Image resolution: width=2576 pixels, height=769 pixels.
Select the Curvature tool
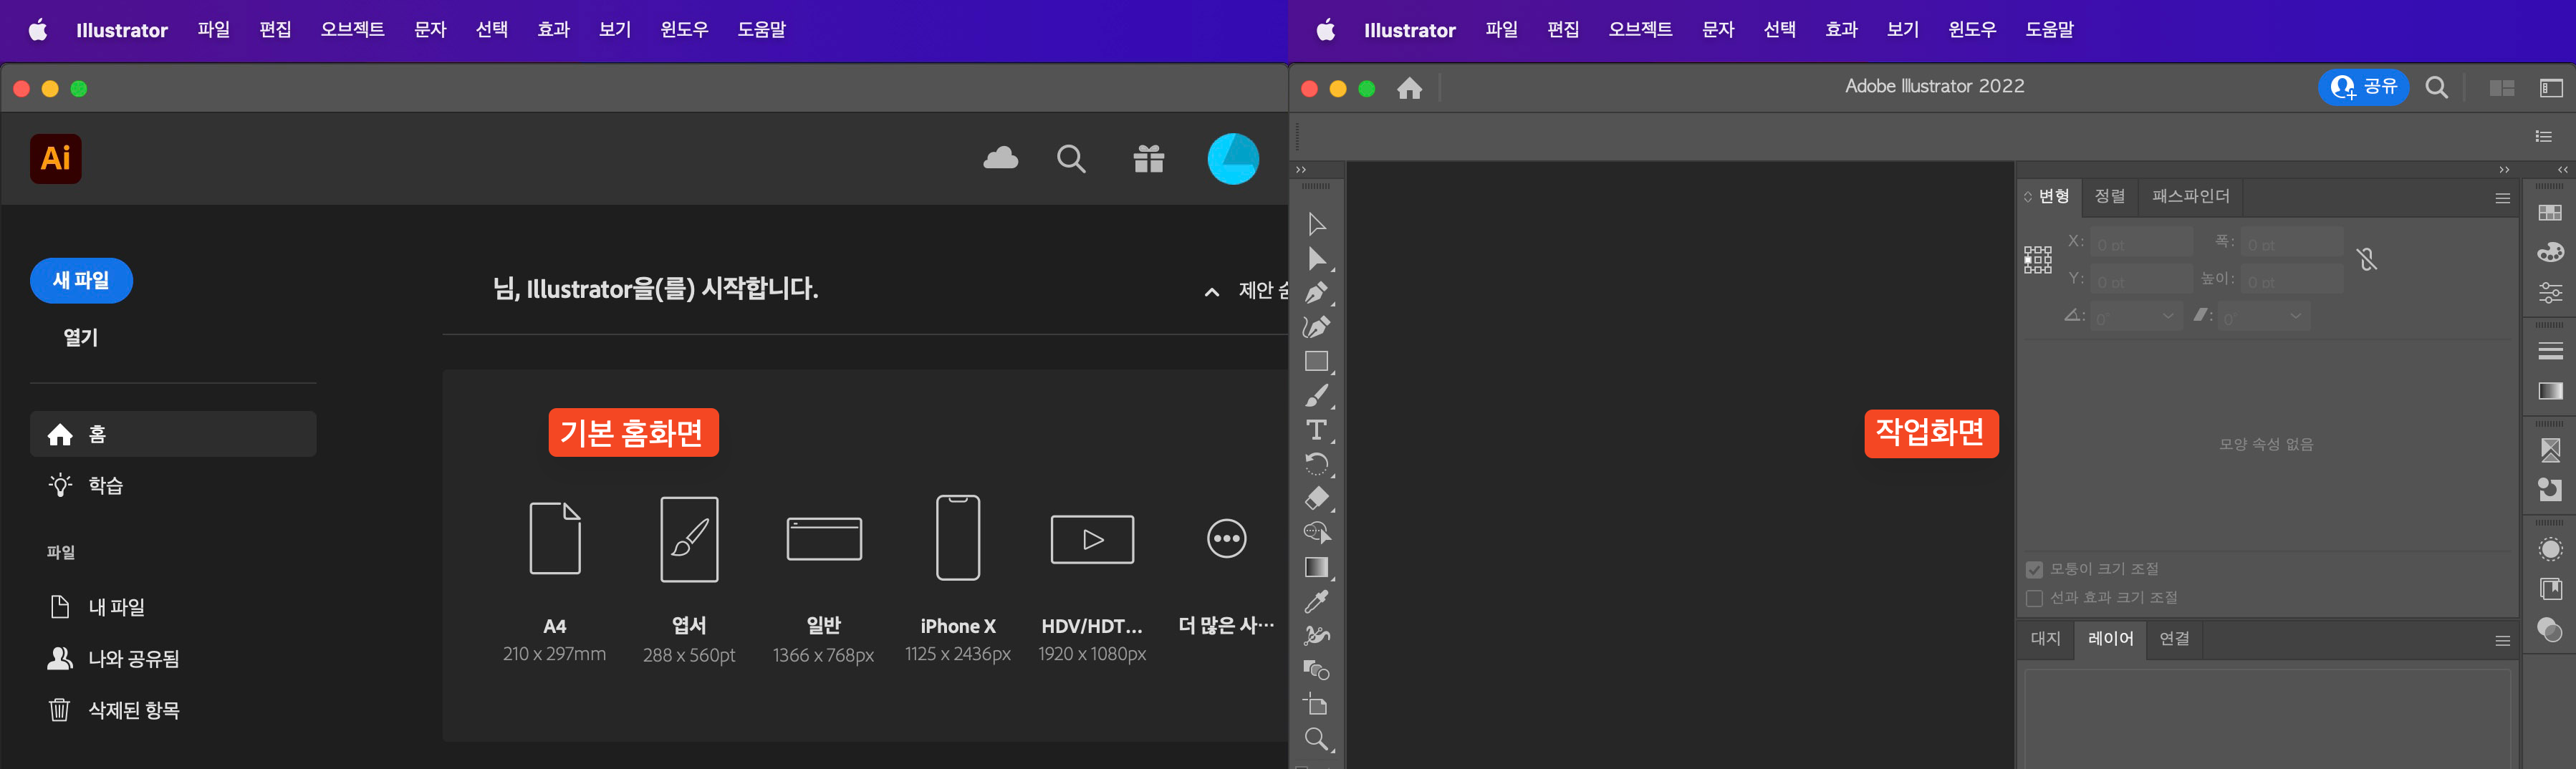(1316, 327)
